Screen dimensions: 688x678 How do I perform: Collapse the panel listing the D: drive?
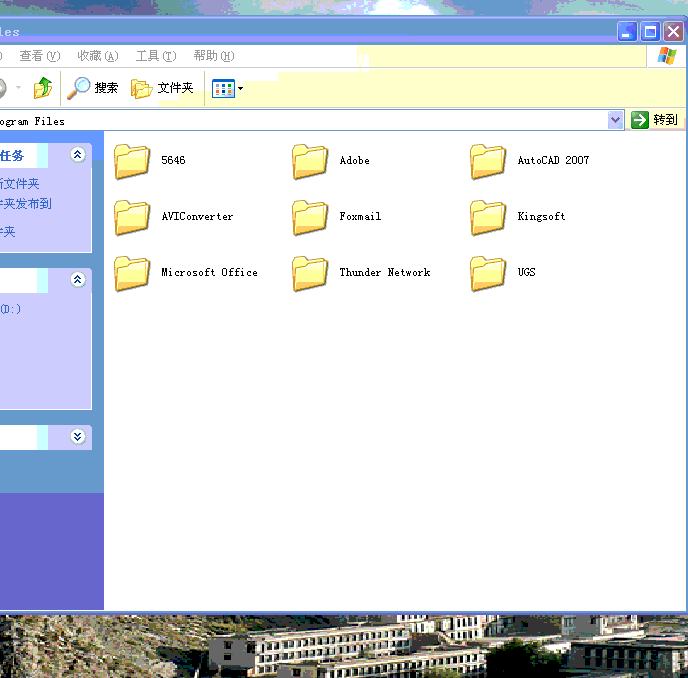tap(78, 280)
